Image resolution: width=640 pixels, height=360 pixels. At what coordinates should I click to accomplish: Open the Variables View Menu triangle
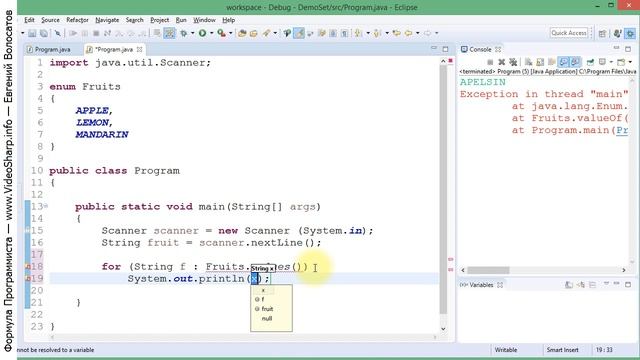click(x=607, y=284)
